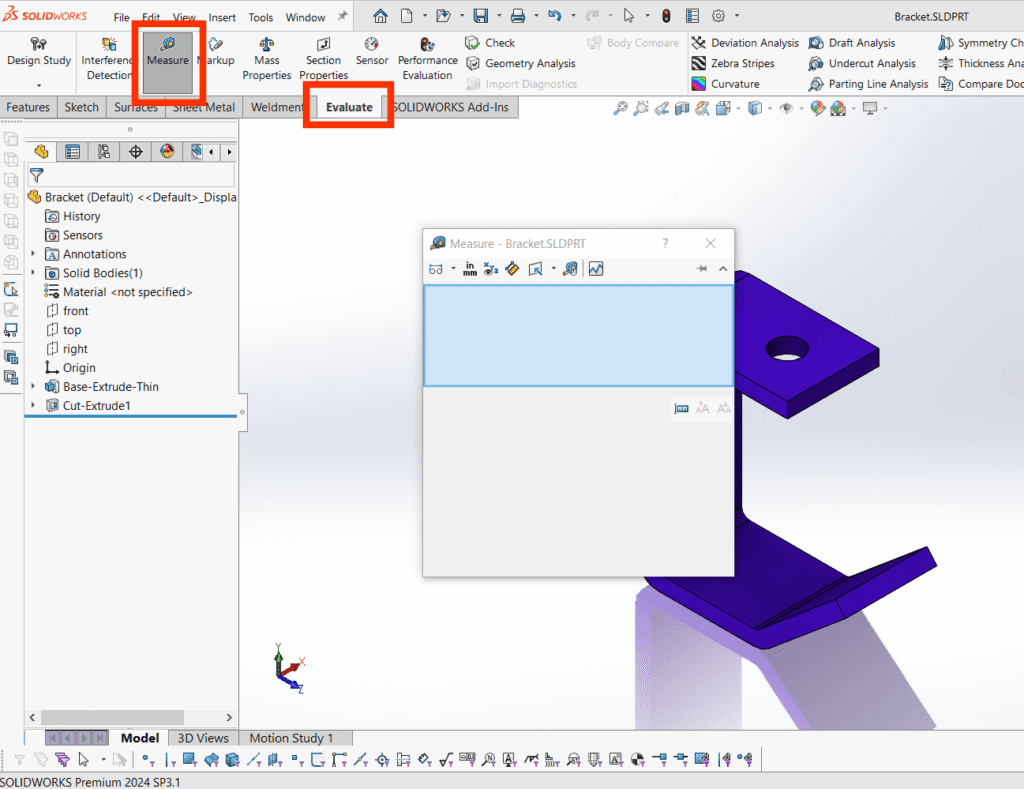The image size is (1024, 789).
Task: Toggle XYZ delta display in Measure dialog
Action: click(490, 268)
